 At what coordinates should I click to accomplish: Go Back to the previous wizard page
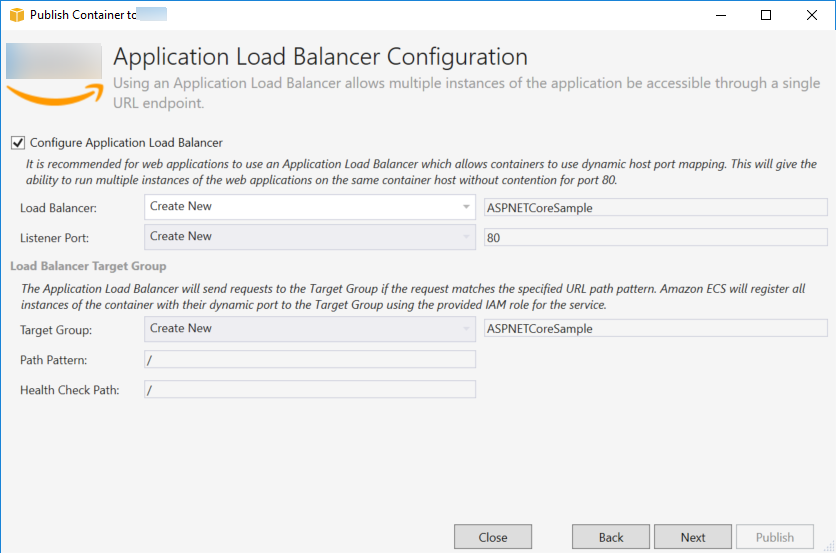coord(611,537)
